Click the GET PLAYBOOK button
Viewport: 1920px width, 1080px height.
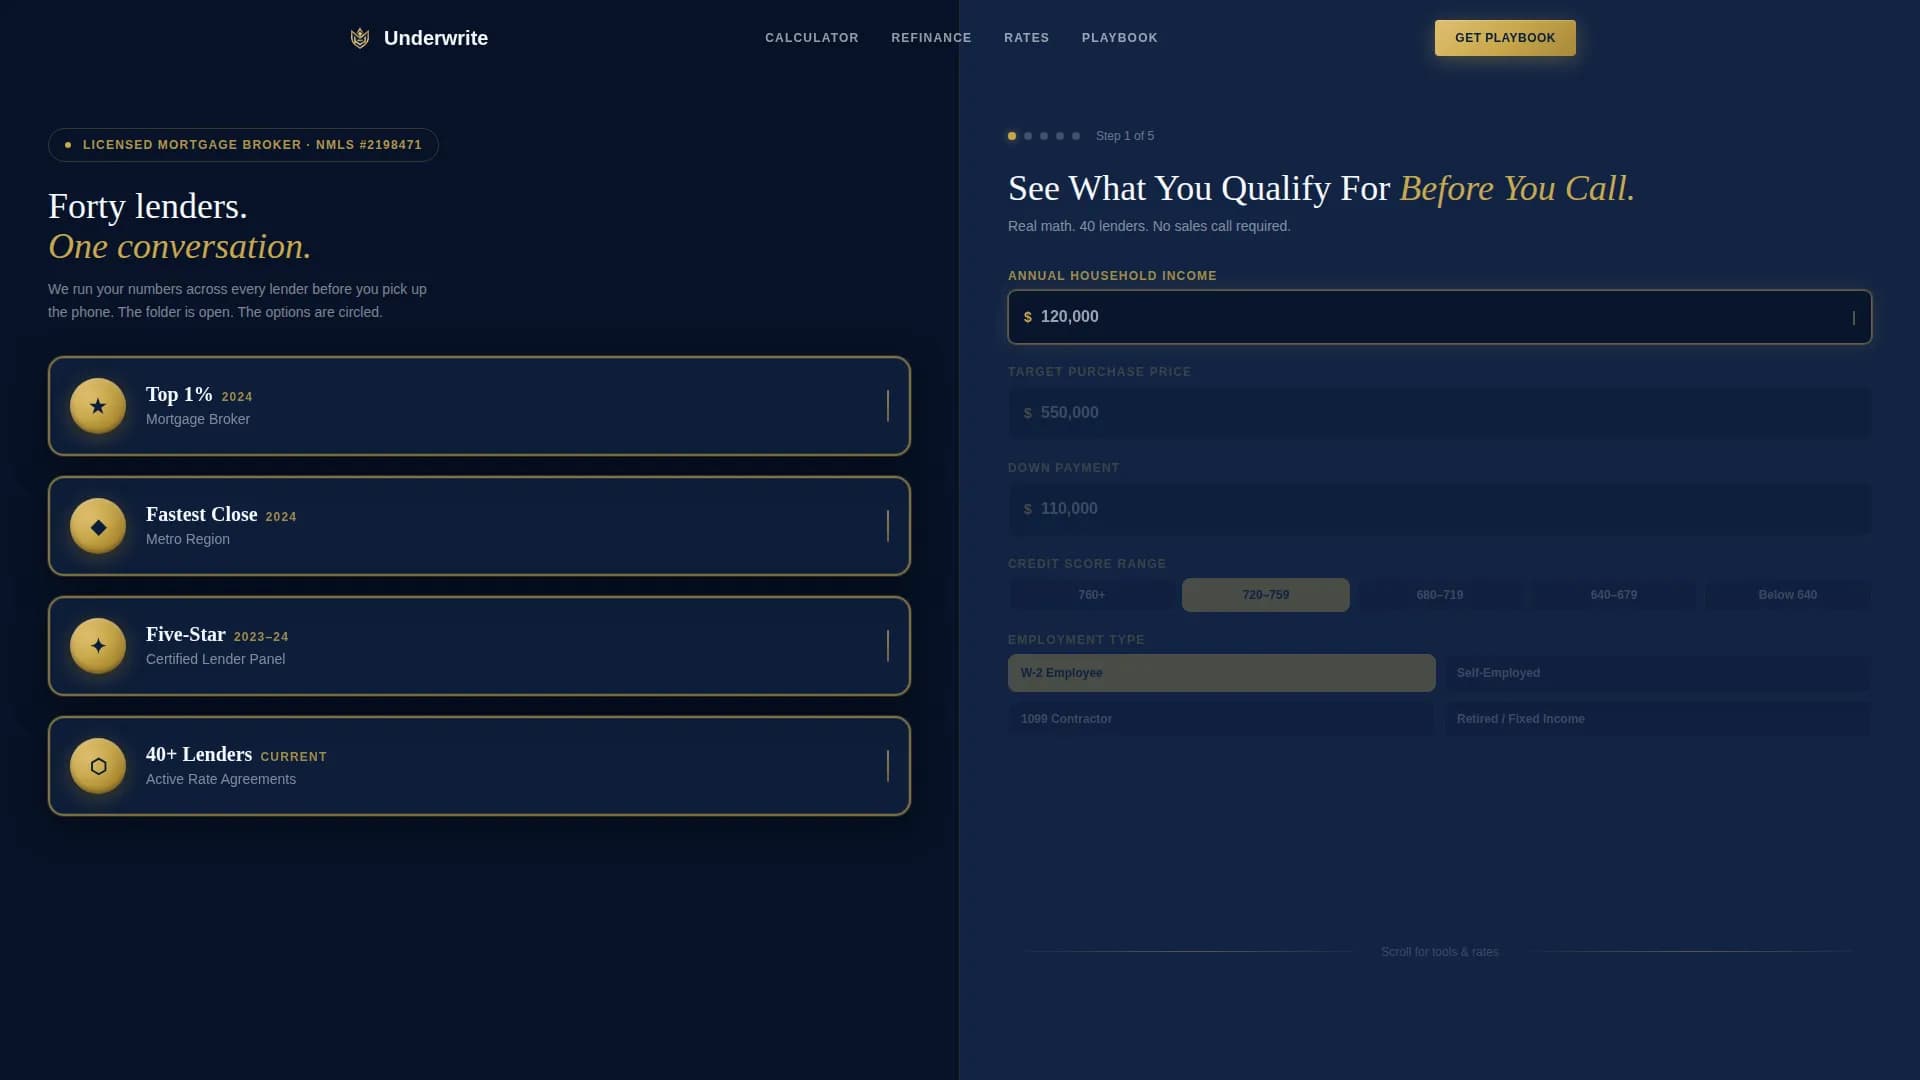pos(1504,37)
